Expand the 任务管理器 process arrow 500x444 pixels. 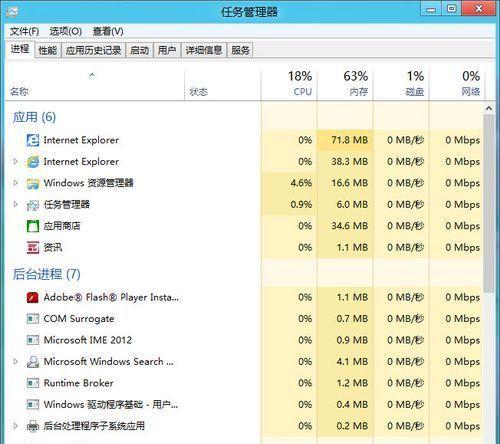click(x=15, y=204)
